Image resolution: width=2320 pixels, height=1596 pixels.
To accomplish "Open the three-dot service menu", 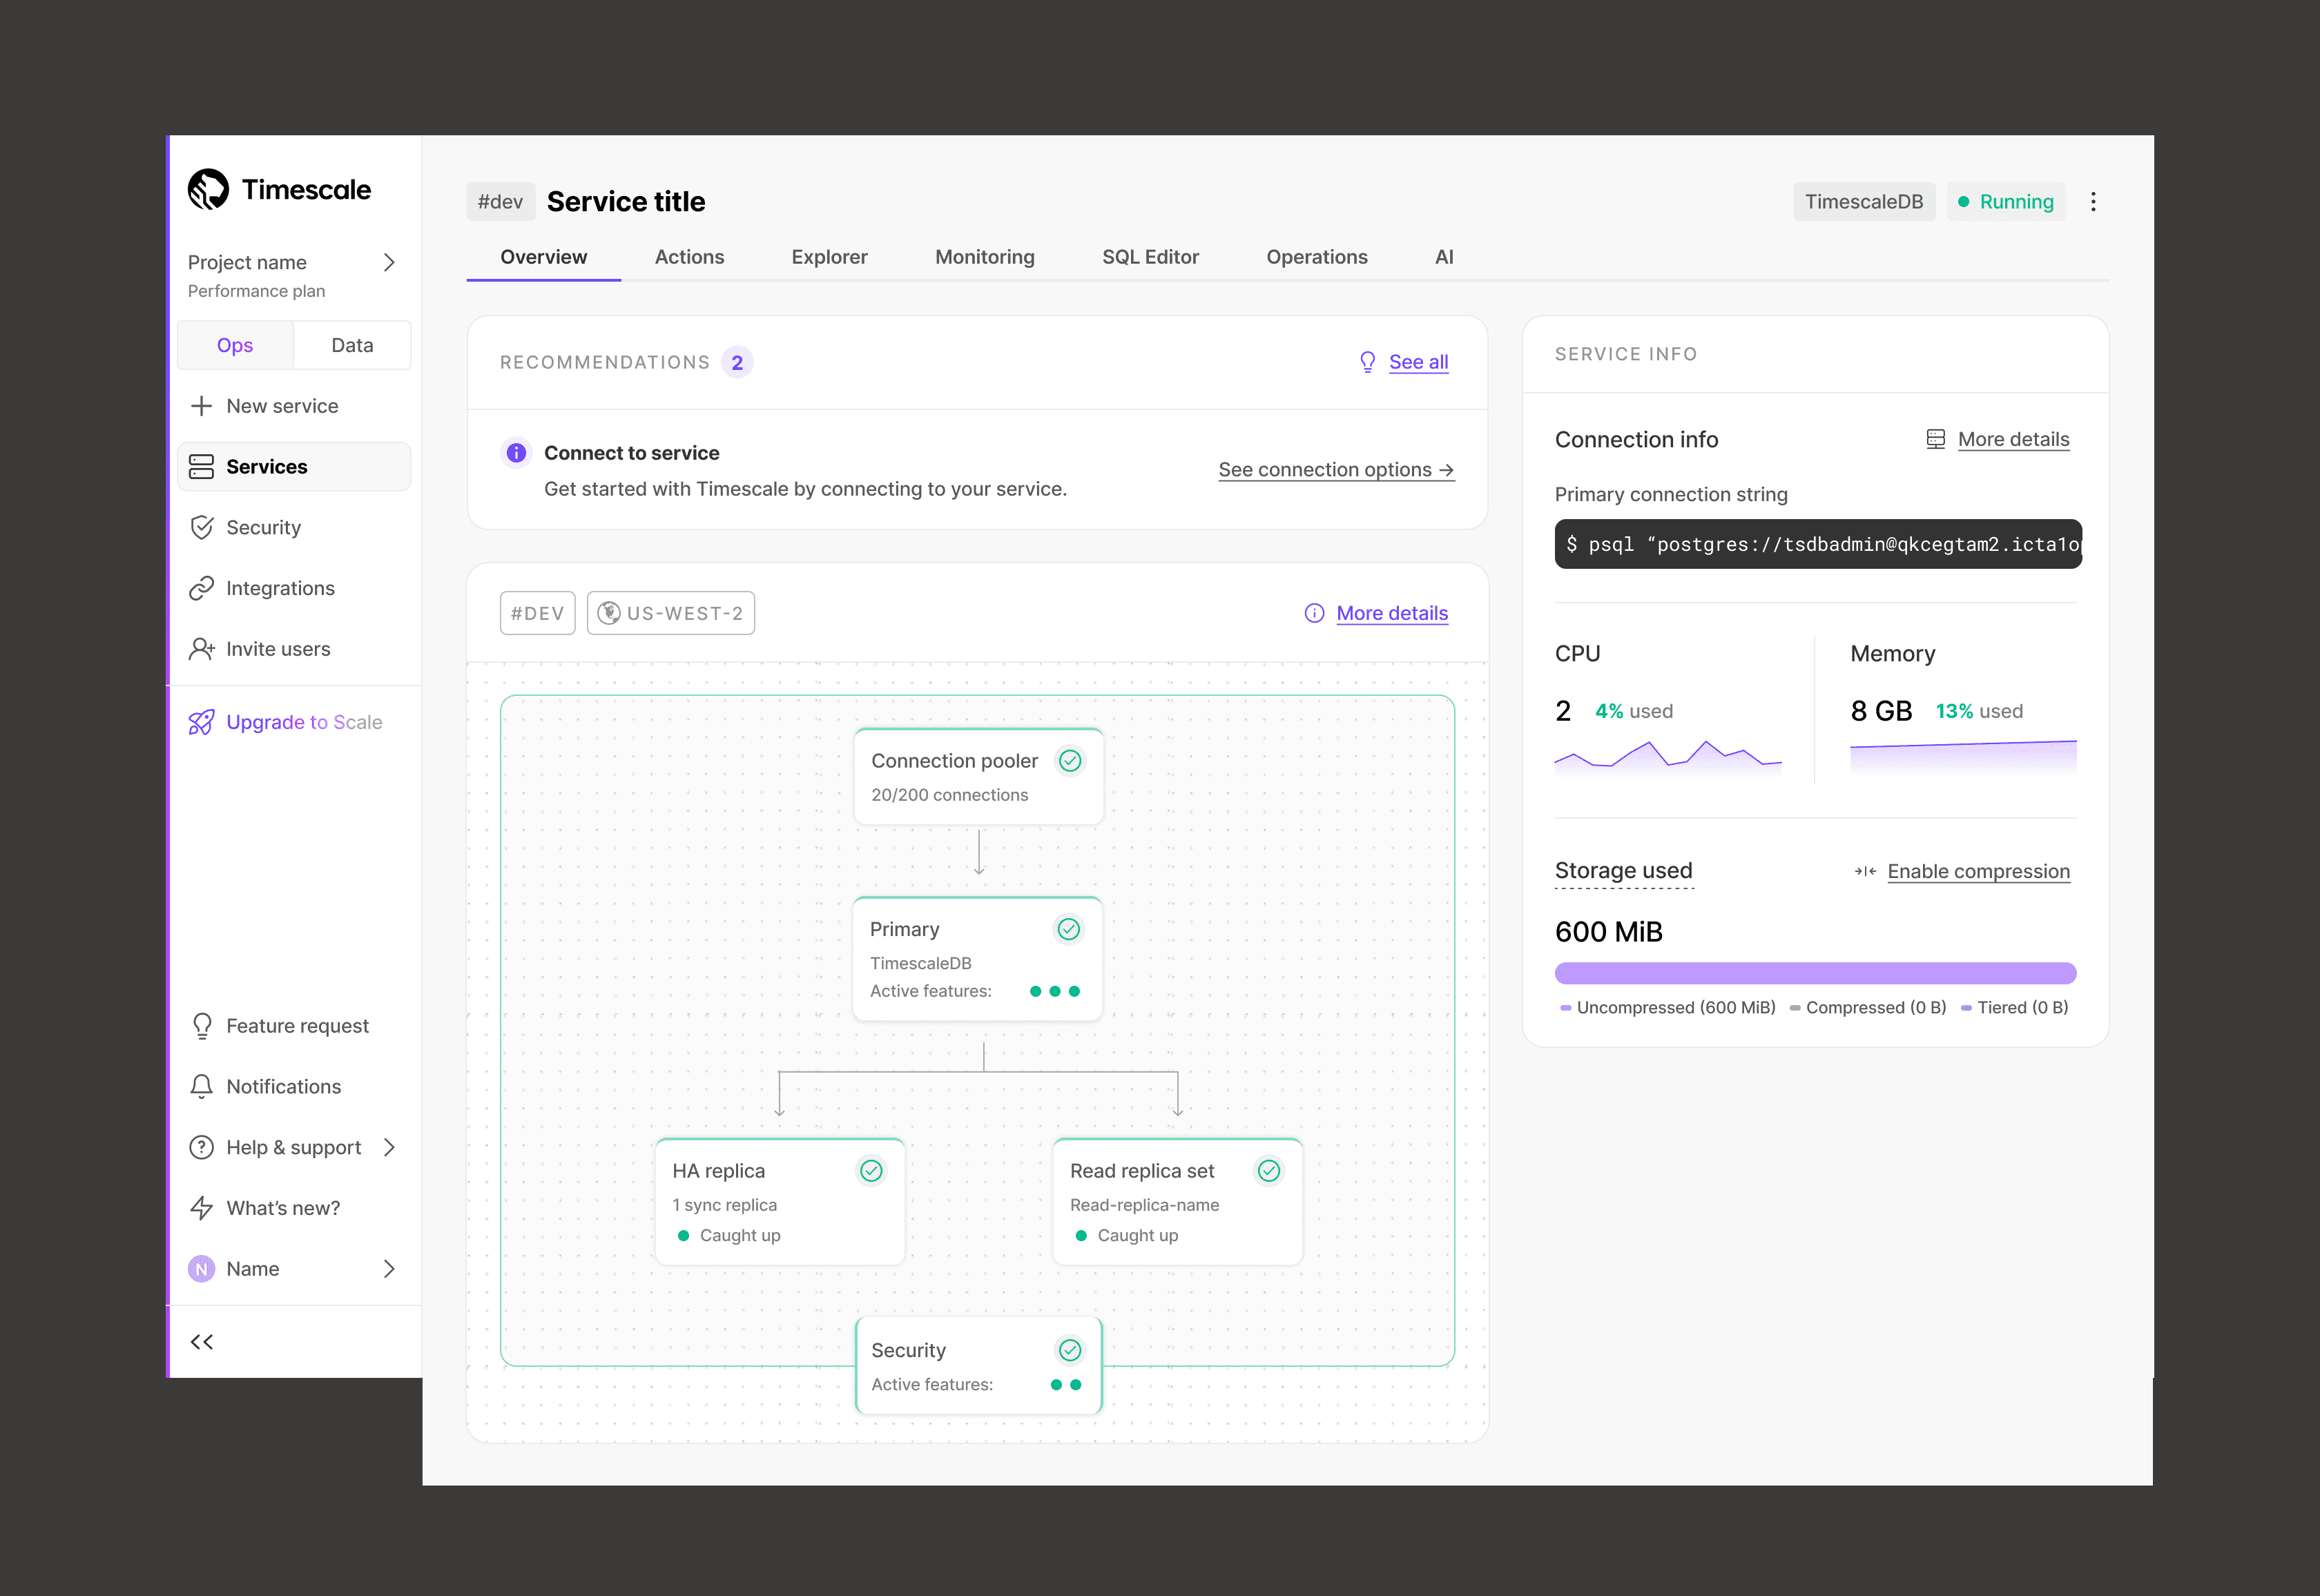I will click(2093, 202).
